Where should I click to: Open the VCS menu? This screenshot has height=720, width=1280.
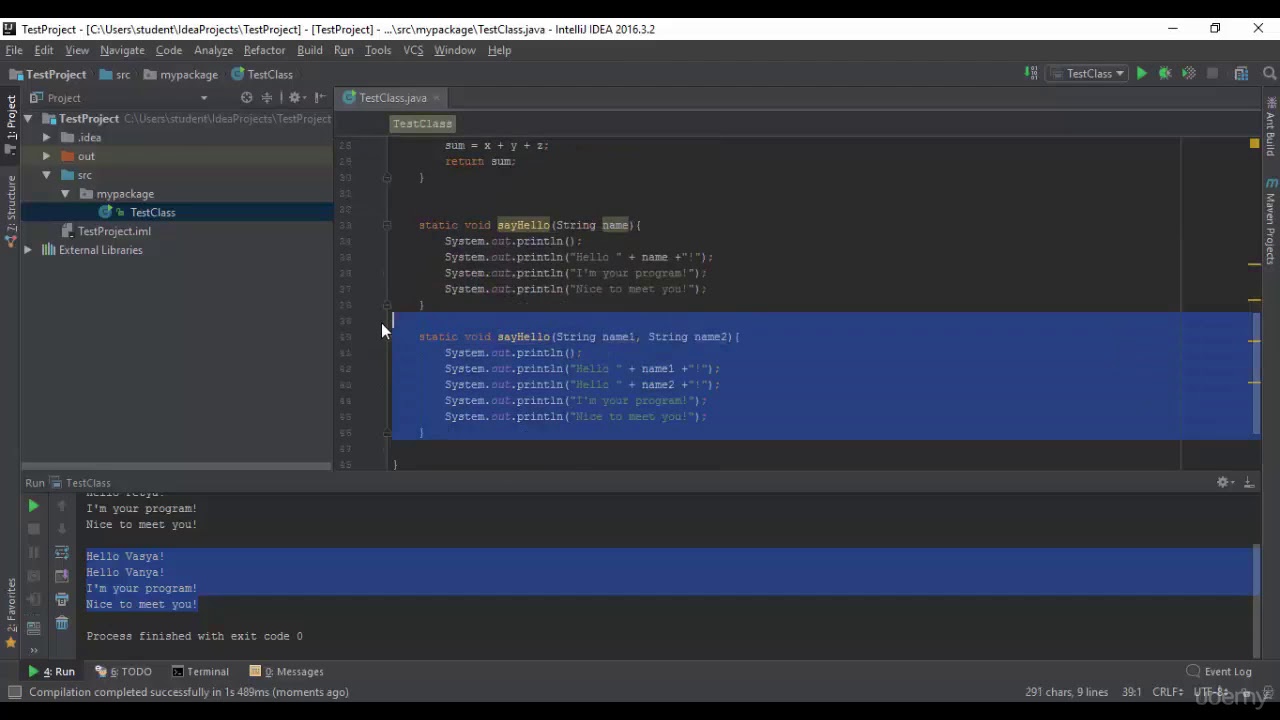coord(413,50)
